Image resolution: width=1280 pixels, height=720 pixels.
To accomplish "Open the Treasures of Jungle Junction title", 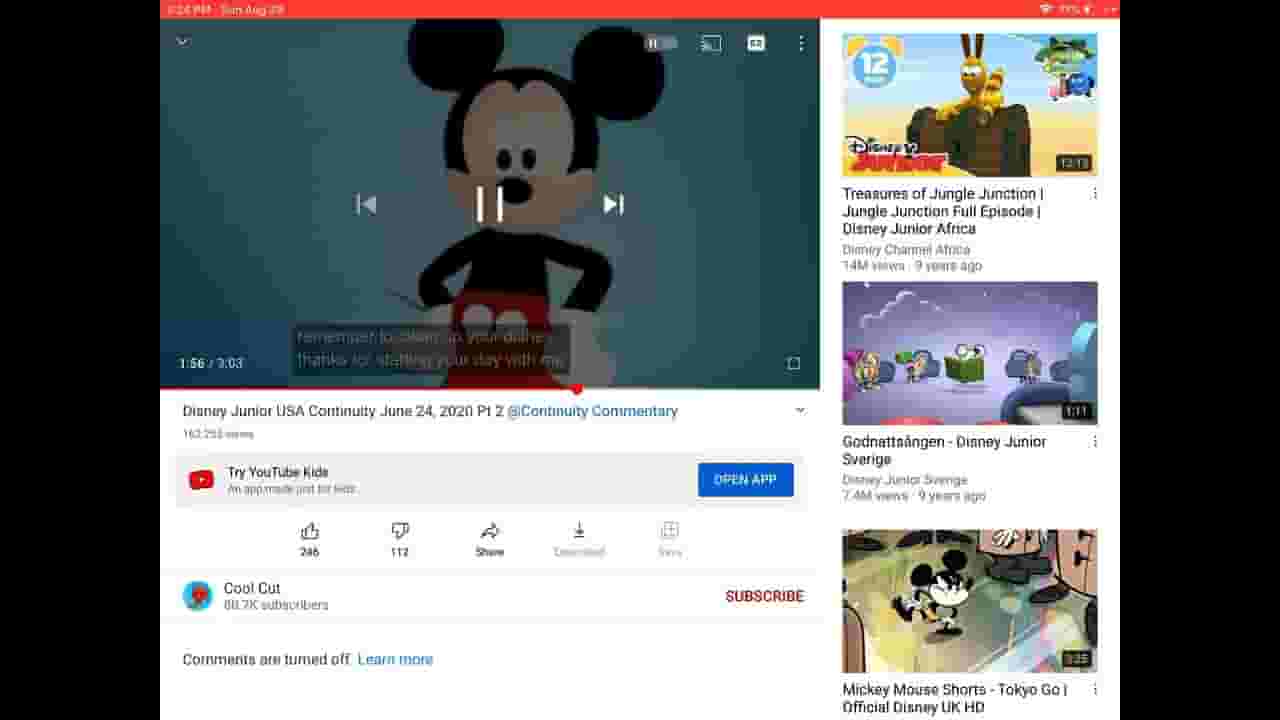I will [x=943, y=211].
